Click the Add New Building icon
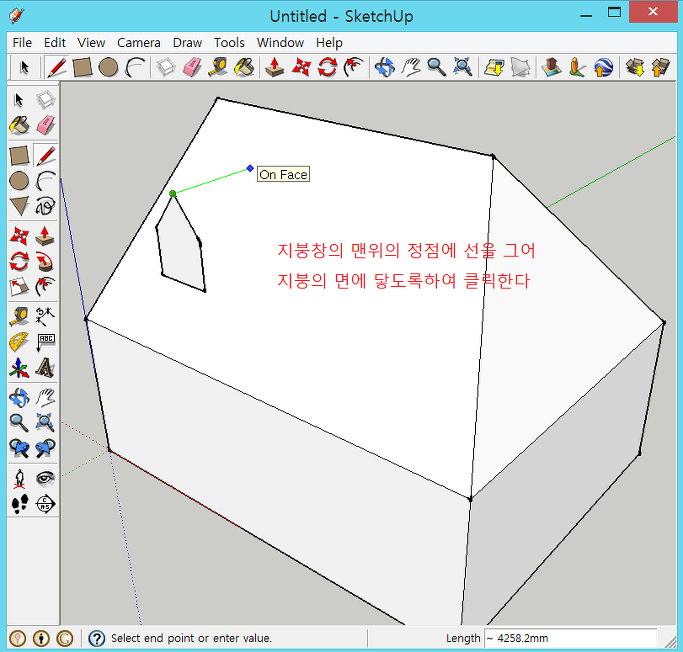This screenshot has width=683, height=652. [551, 68]
